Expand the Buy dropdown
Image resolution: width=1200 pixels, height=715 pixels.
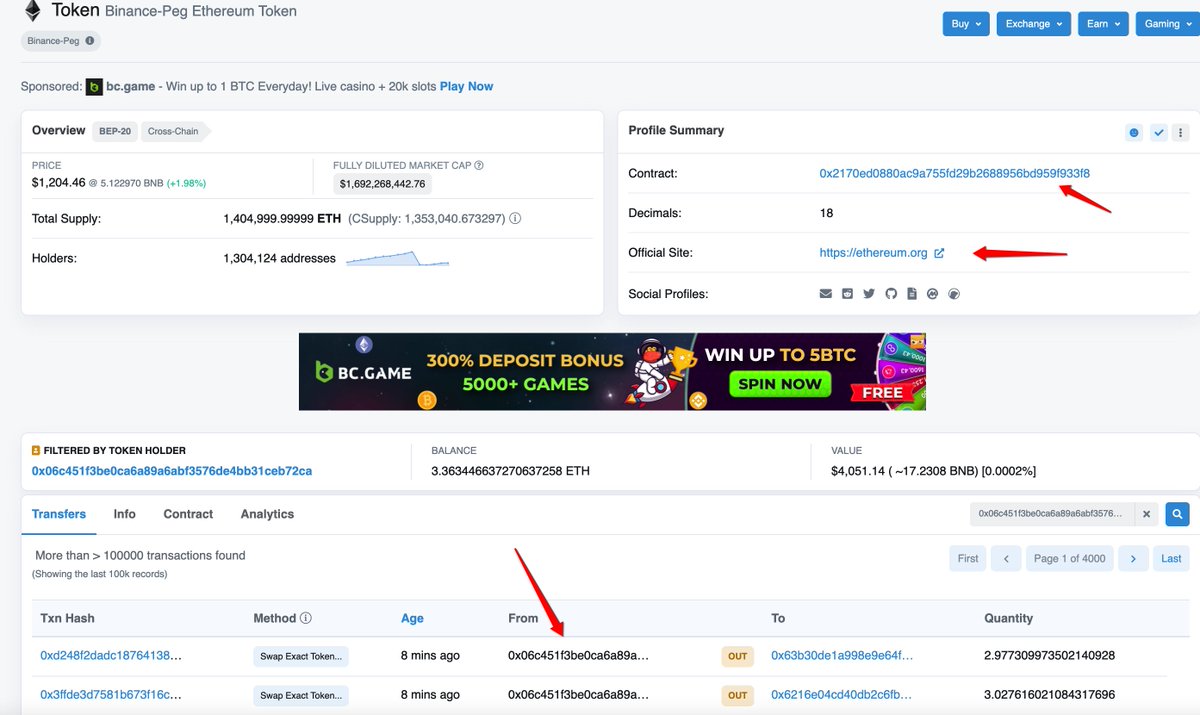click(966, 24)
